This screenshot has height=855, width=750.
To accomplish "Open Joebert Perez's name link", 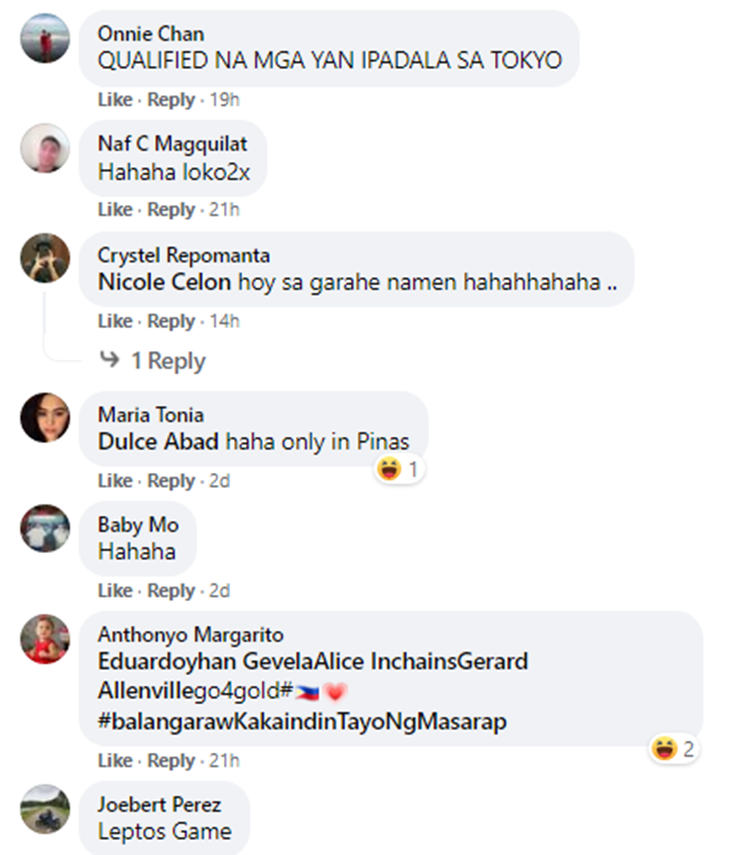I will coord(159,805).
